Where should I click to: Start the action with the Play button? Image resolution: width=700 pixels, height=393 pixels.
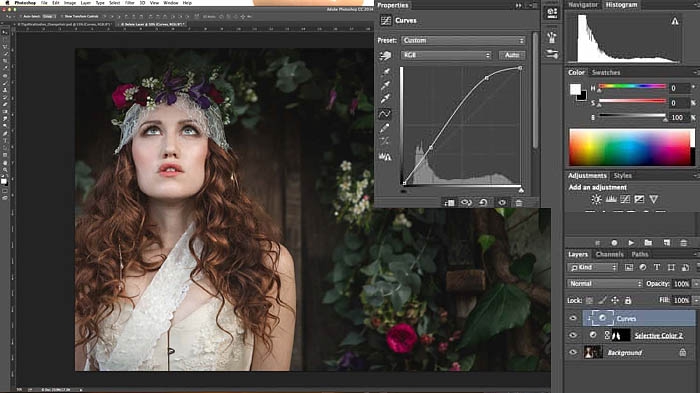[631, 243]
